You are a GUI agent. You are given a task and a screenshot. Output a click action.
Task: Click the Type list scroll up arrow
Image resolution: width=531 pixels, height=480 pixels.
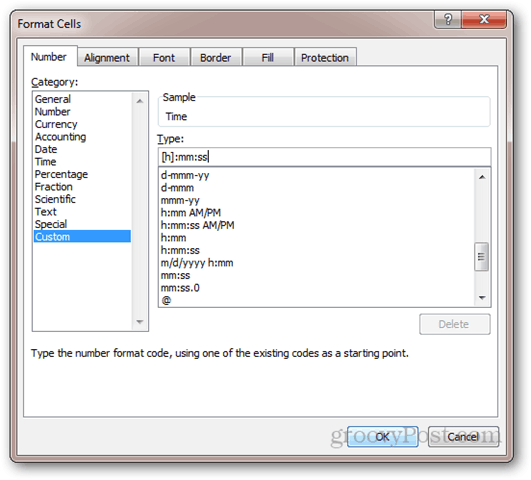(482, 176)
